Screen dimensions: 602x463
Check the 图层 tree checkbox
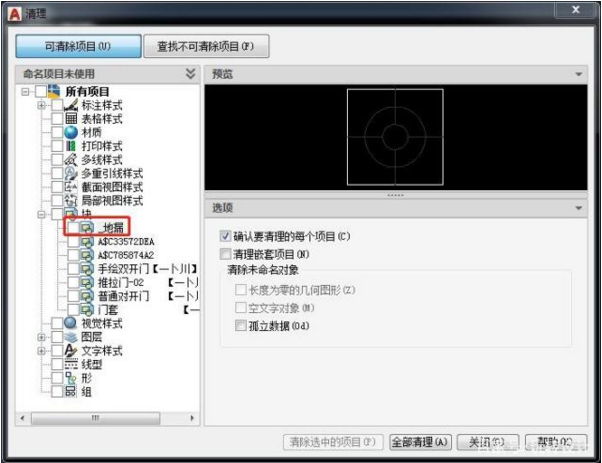click(57, 337)
